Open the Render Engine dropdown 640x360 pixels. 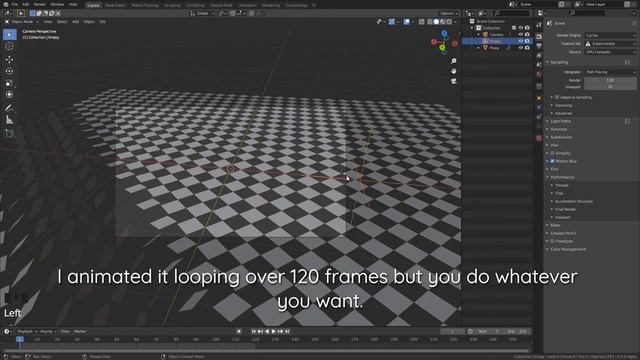point(610,36)
